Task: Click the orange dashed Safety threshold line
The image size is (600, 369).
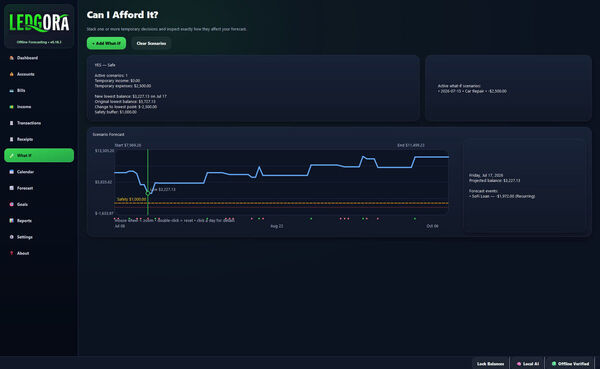Action: 282,203
